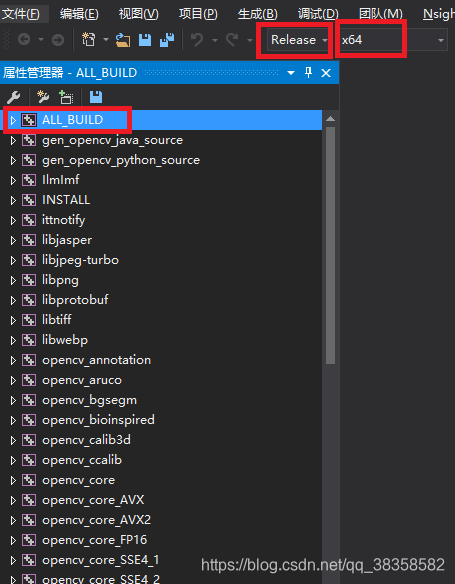The width and height of the screenshot is (455, 584).
Task: Open the 文件(F) menu
Action: pyautogui.click(x=21, y=14)
